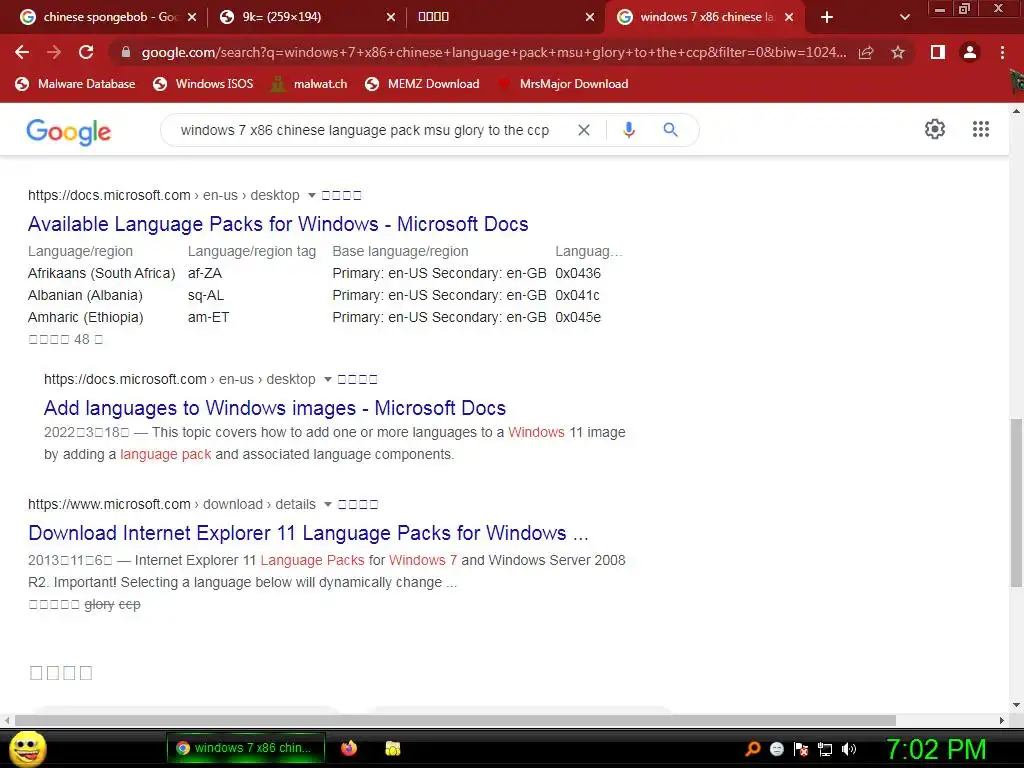Click the 'more rows 48' link under table
The height and width of the screenshot is (768, 1024).
[65, 339]
